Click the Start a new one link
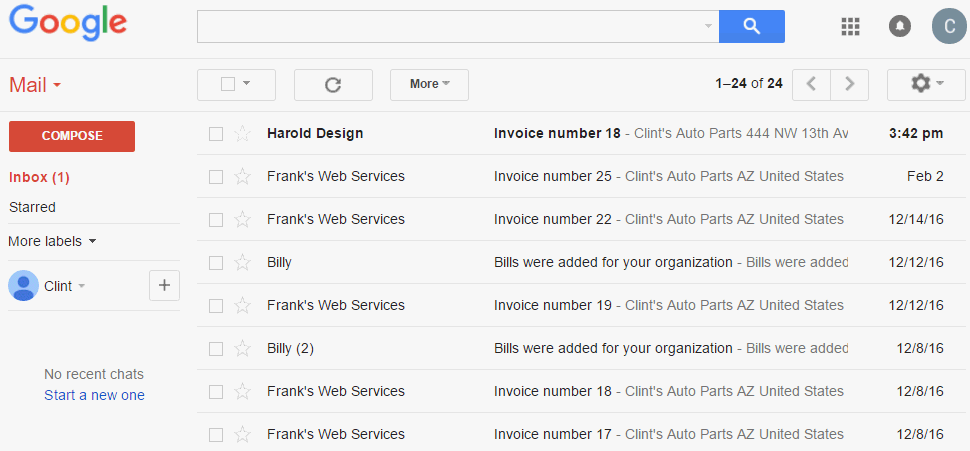The height and width of the screenshot is (451, 970). (x=94, y=395)
